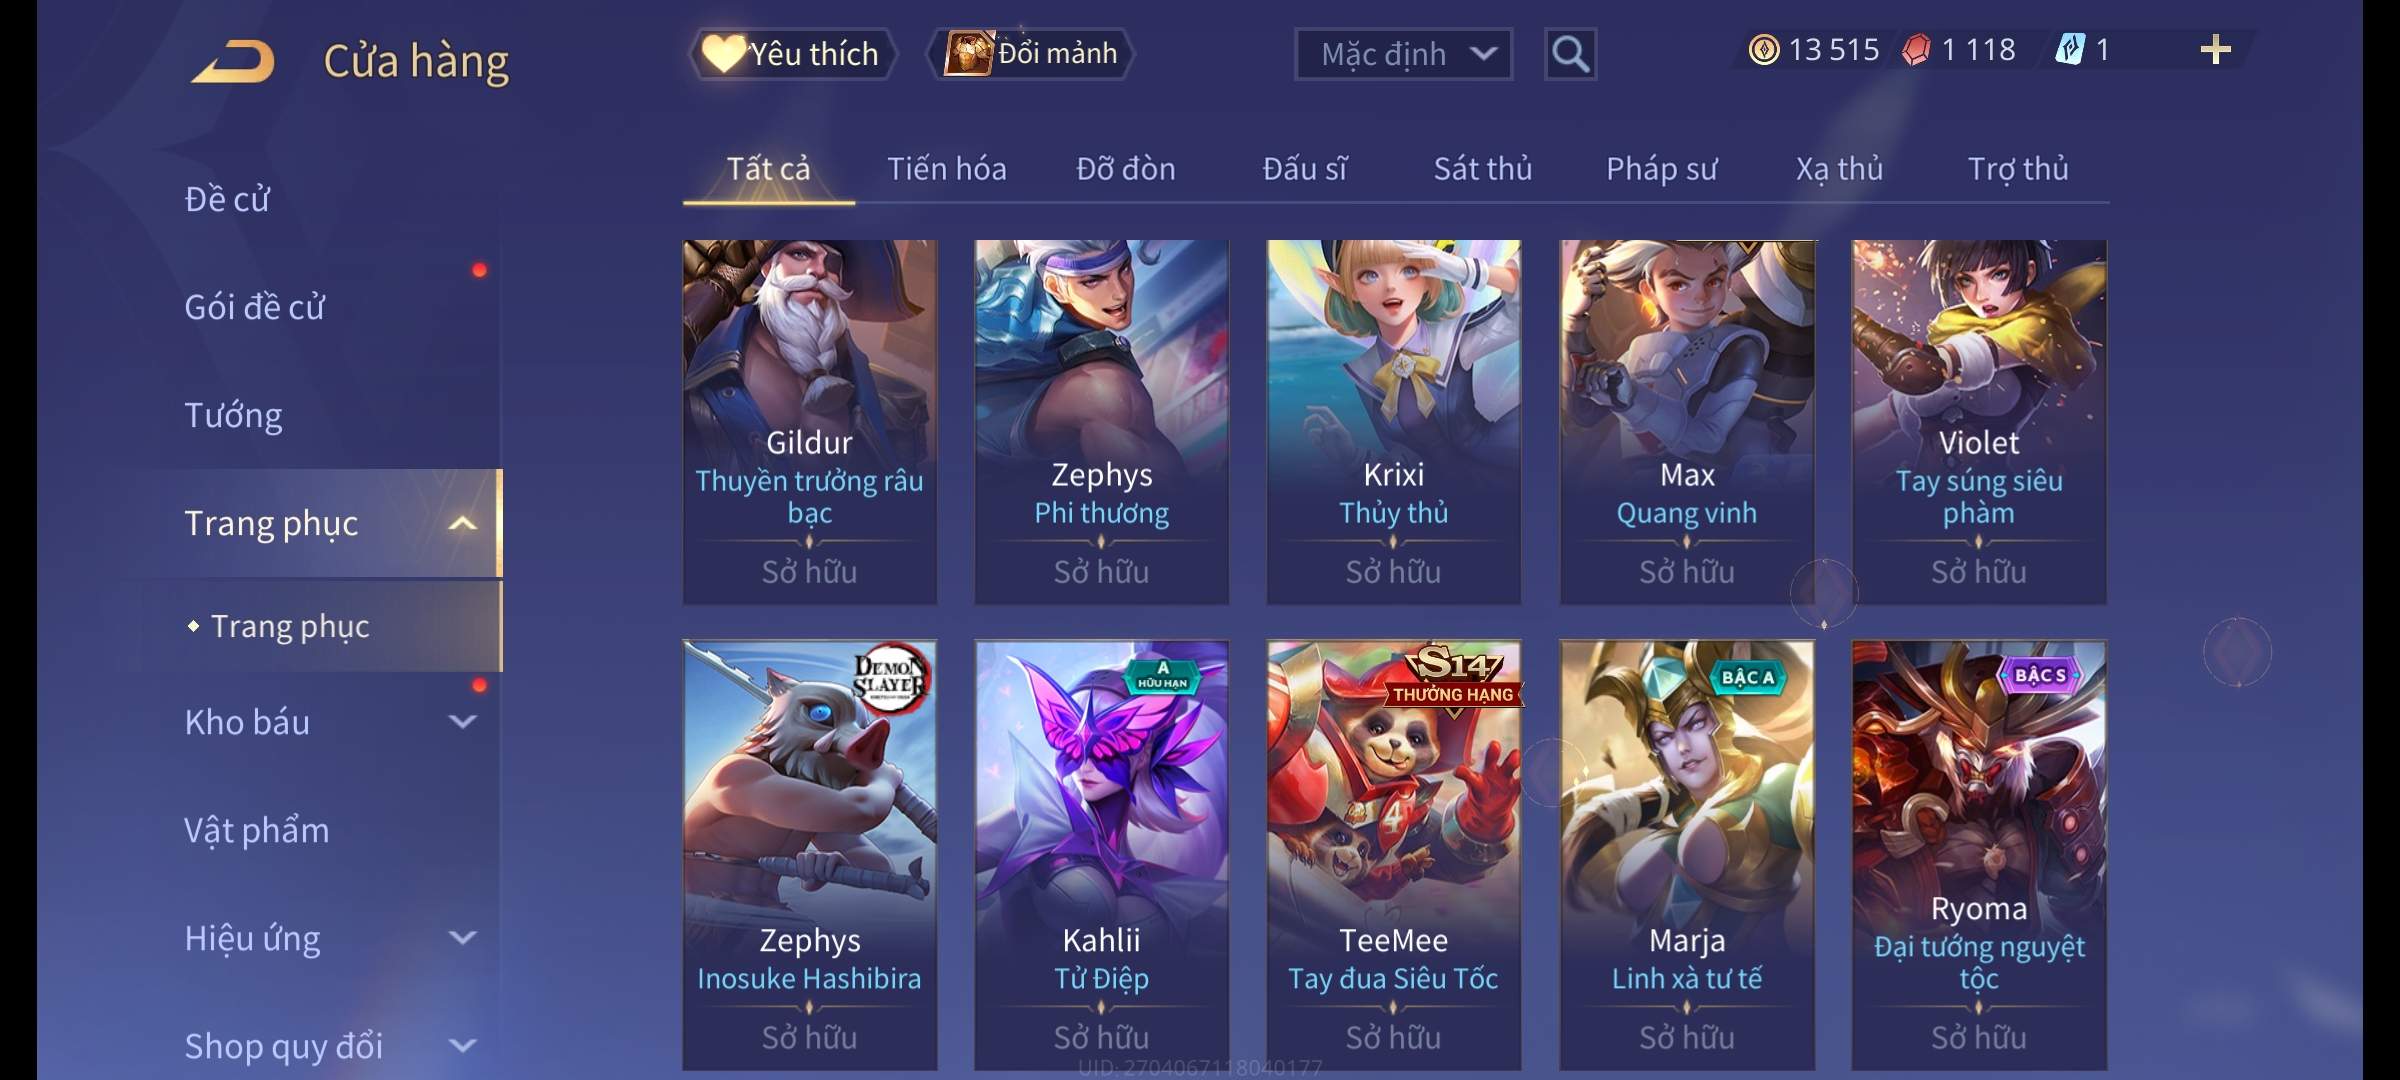Tap the back arrow beside Cửa hàng
The image size is (2400, 1080).
233,61
